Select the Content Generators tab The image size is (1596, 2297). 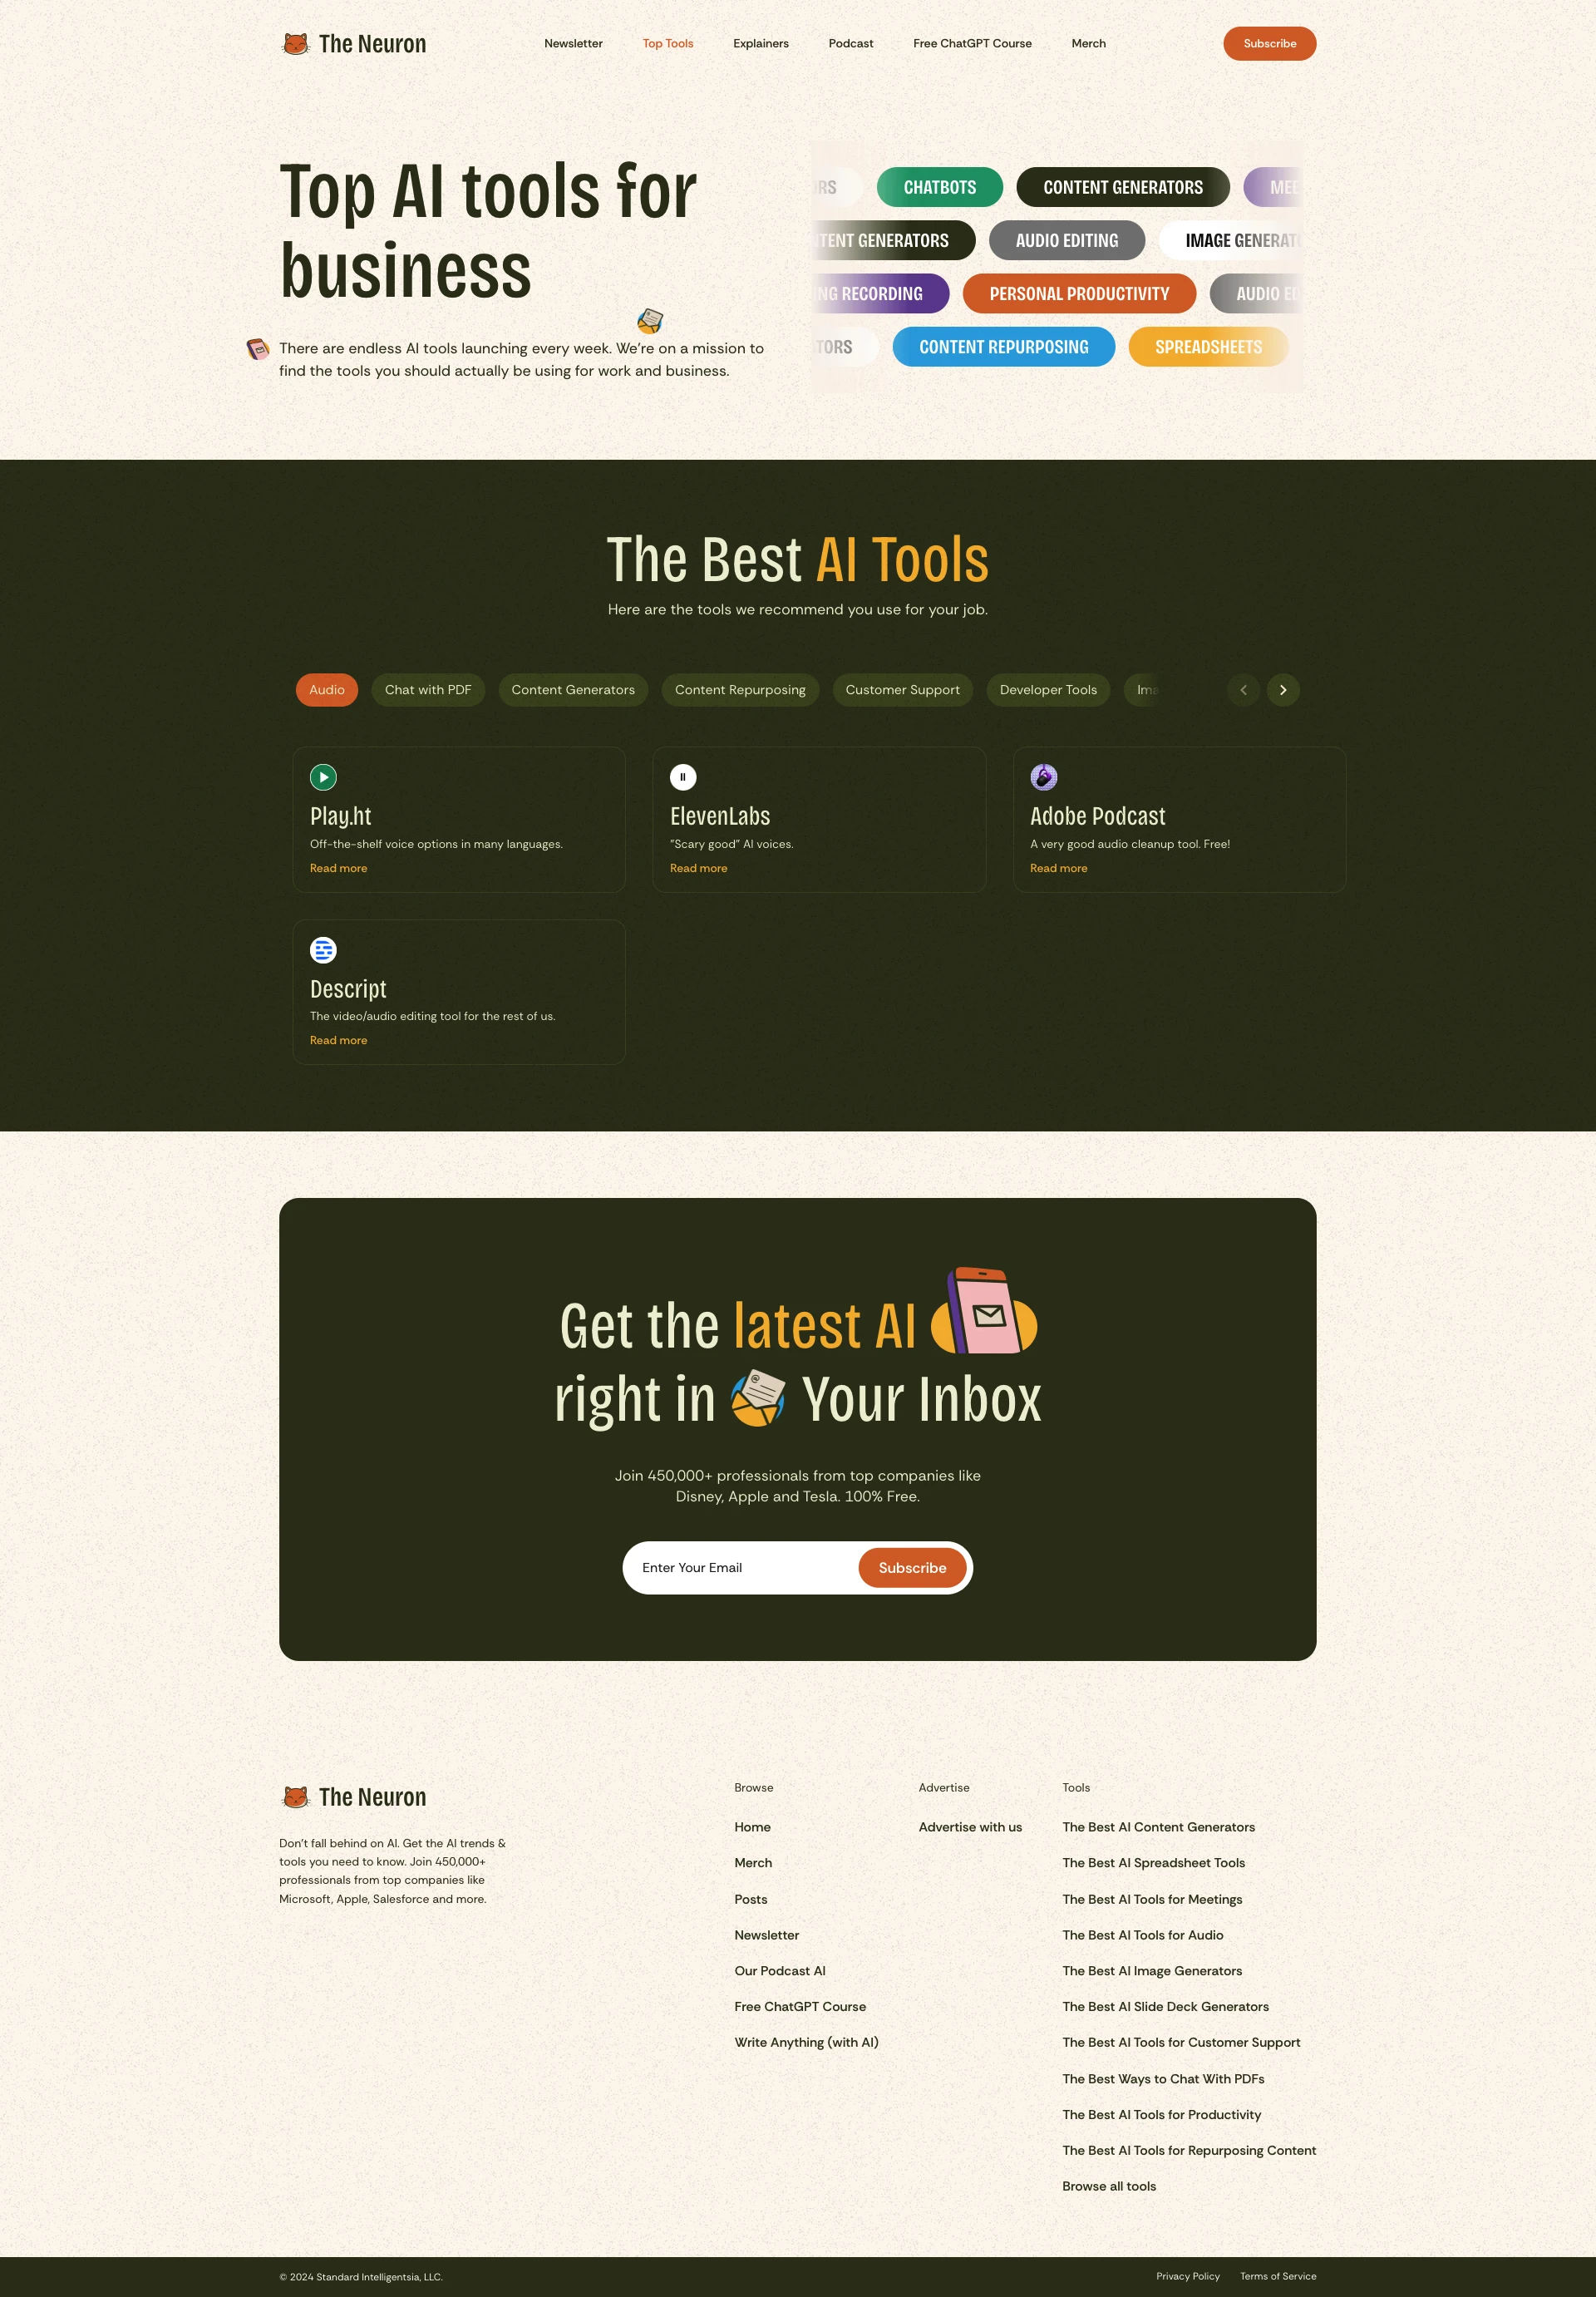(x=573, y=689)
